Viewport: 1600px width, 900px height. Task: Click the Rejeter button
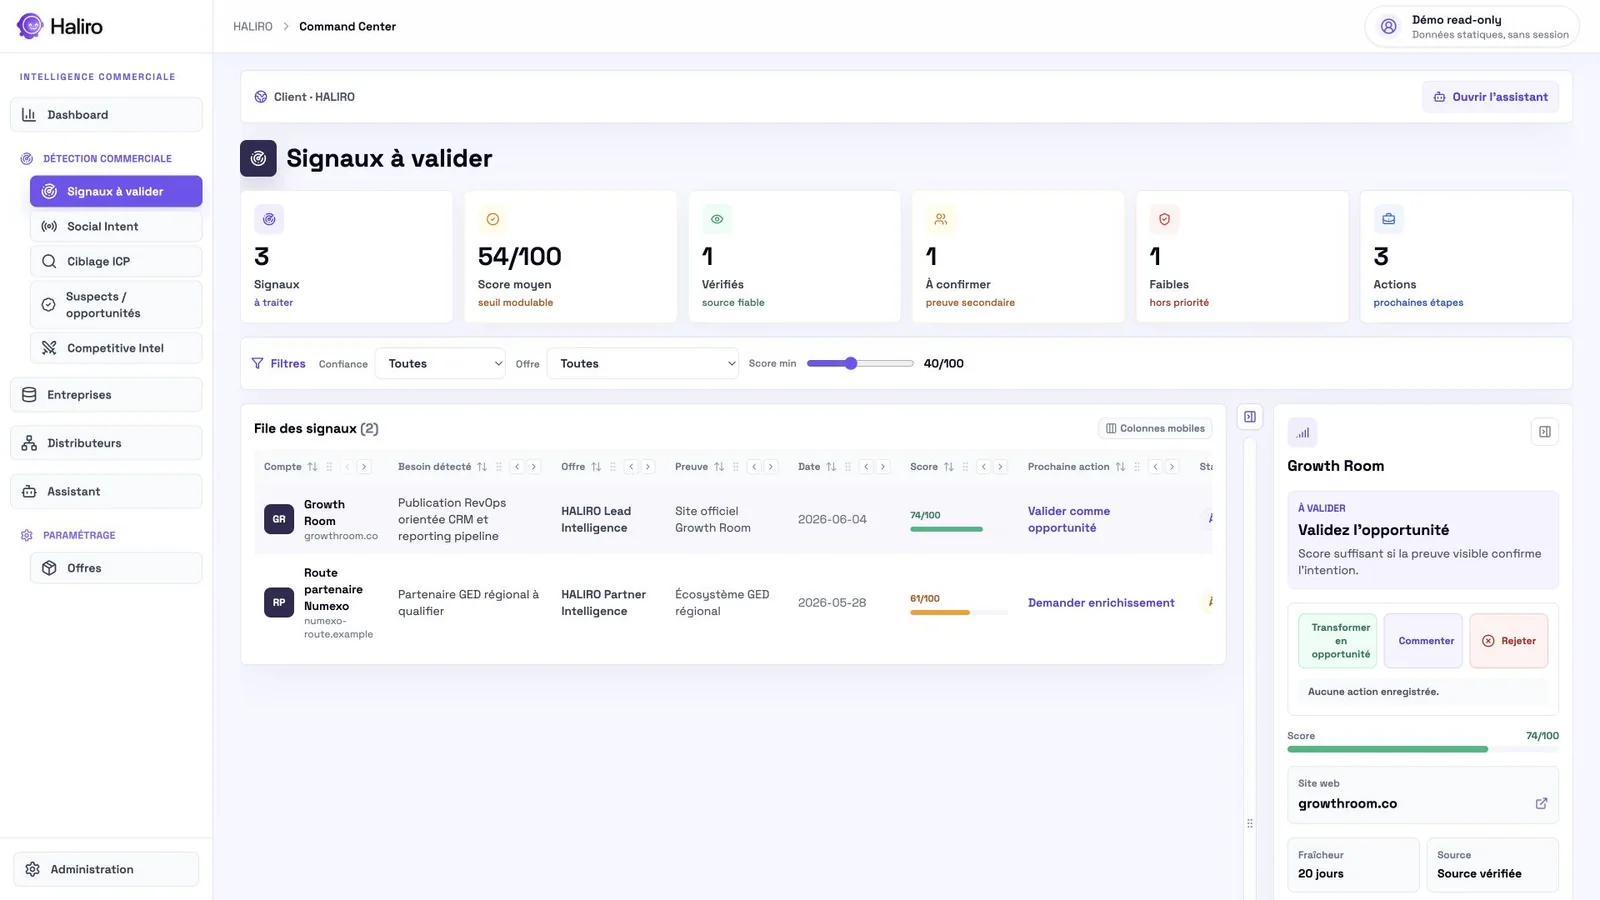[1509, 641]
